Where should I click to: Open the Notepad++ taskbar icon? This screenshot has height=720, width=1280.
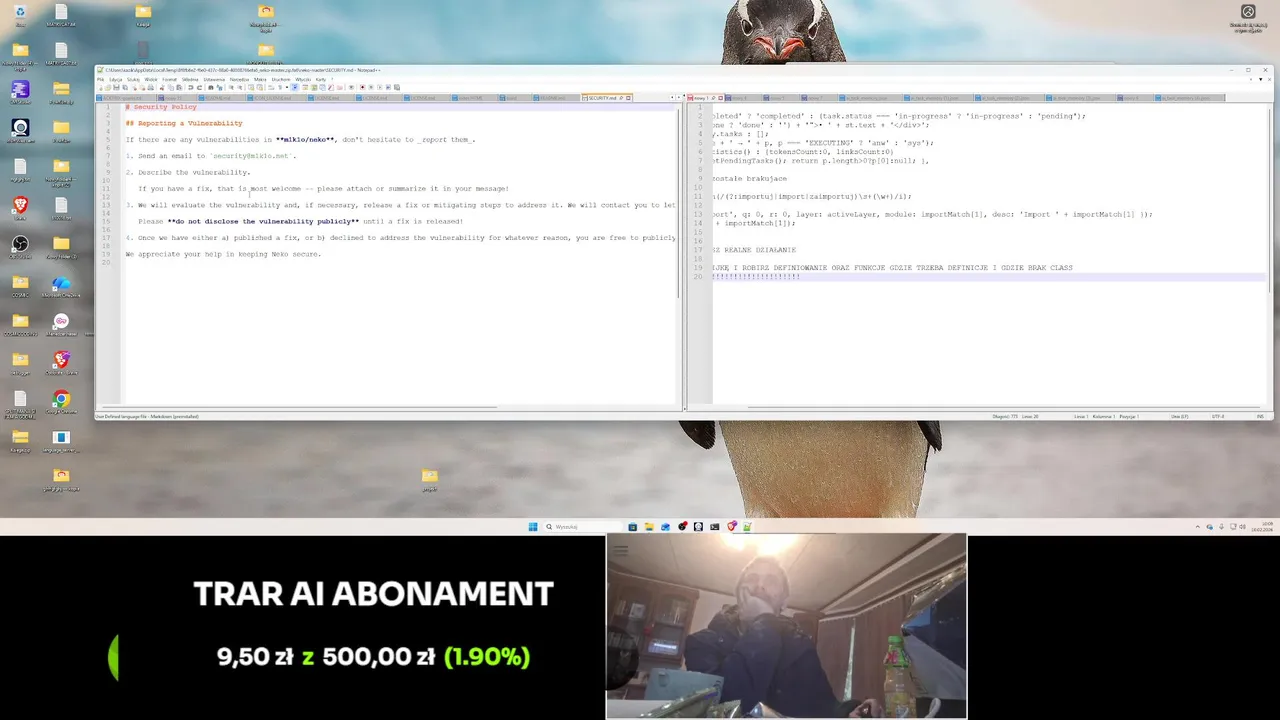pos(747,527)
